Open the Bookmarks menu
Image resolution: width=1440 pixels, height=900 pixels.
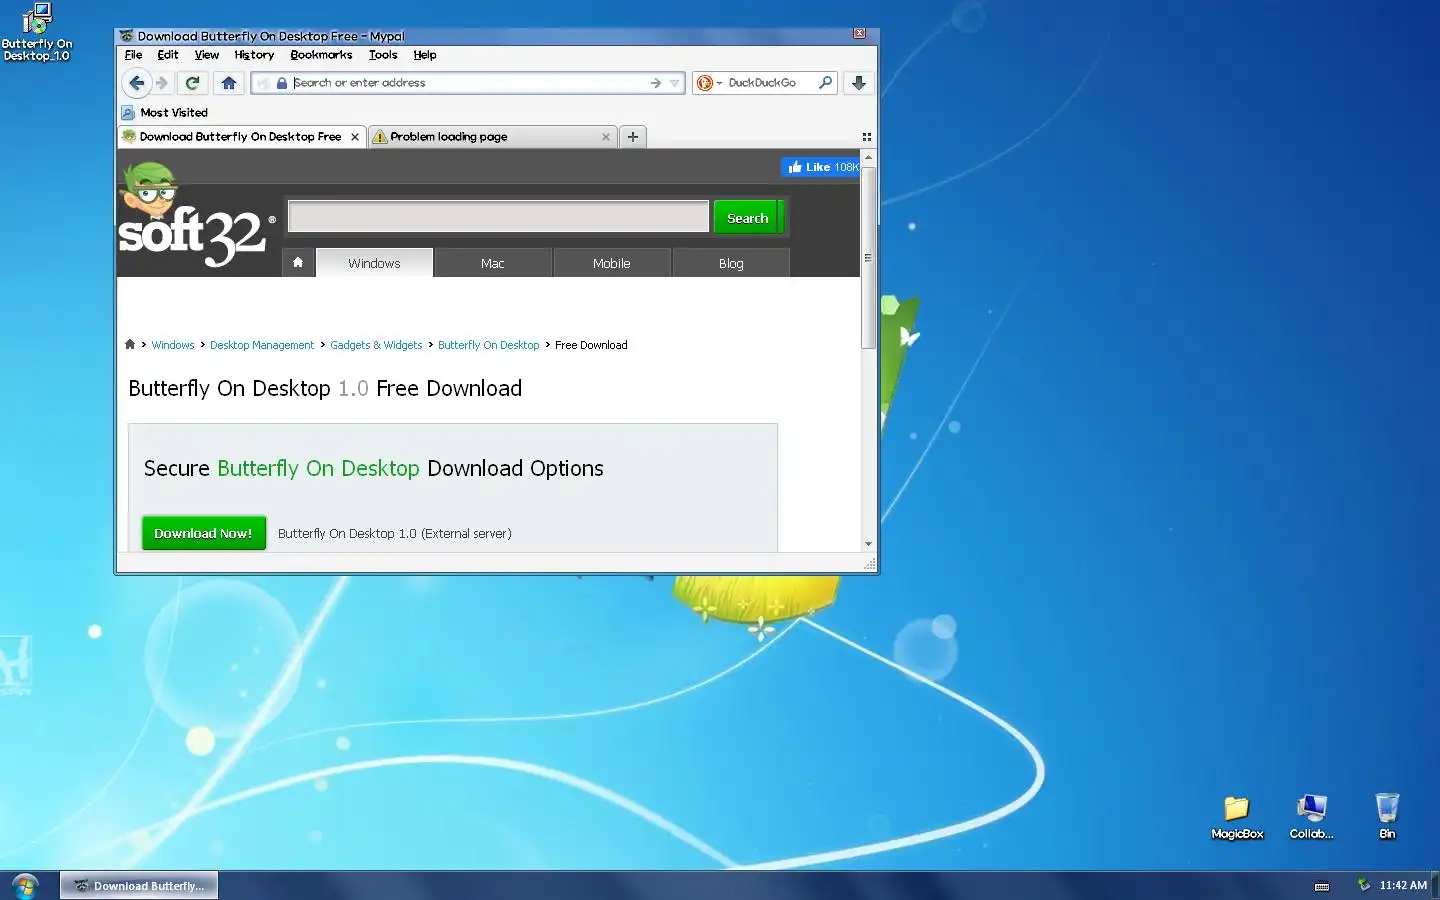(321, 55)
